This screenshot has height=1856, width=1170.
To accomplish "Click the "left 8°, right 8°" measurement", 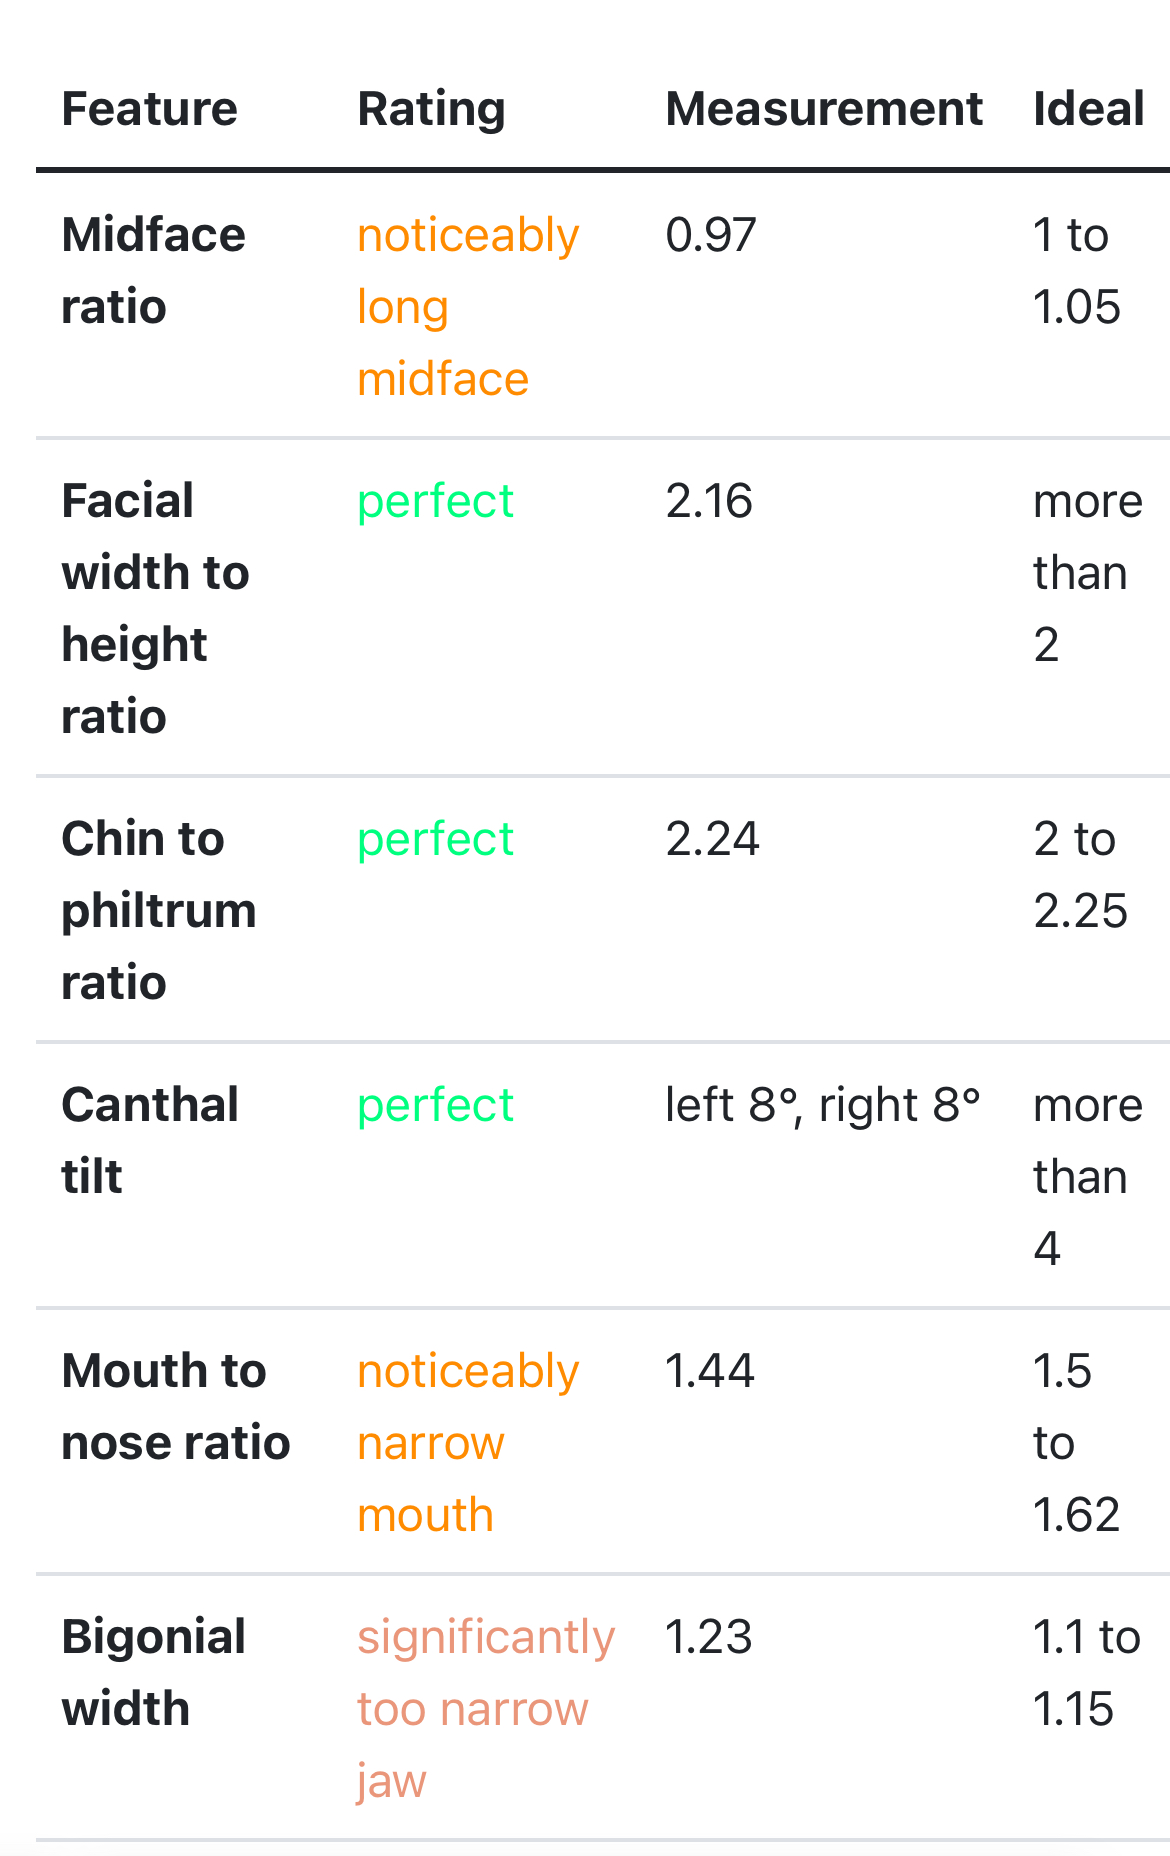I will point(822,1105).
